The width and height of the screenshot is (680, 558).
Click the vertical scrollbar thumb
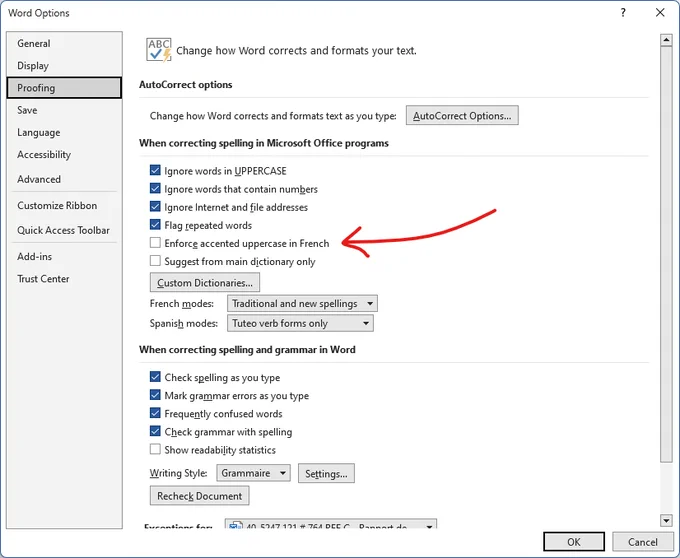point(666,254)
